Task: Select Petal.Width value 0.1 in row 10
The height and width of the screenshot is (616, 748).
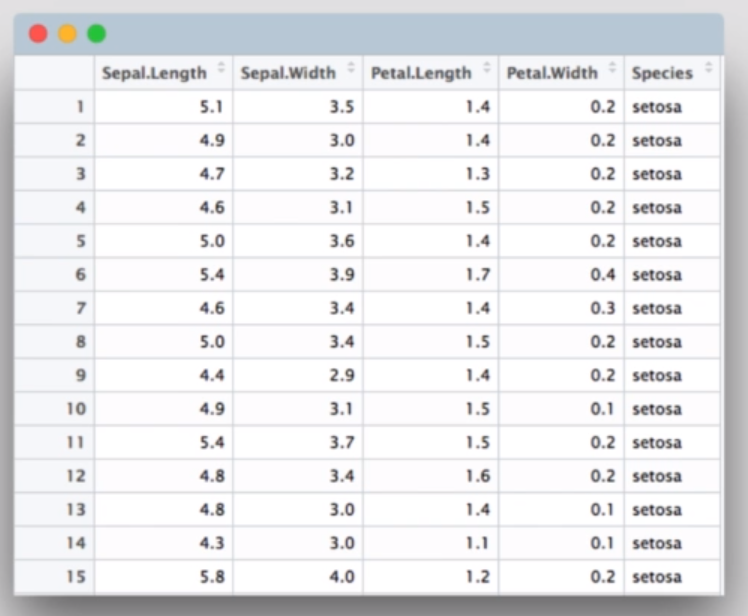Action: point(561,409)
